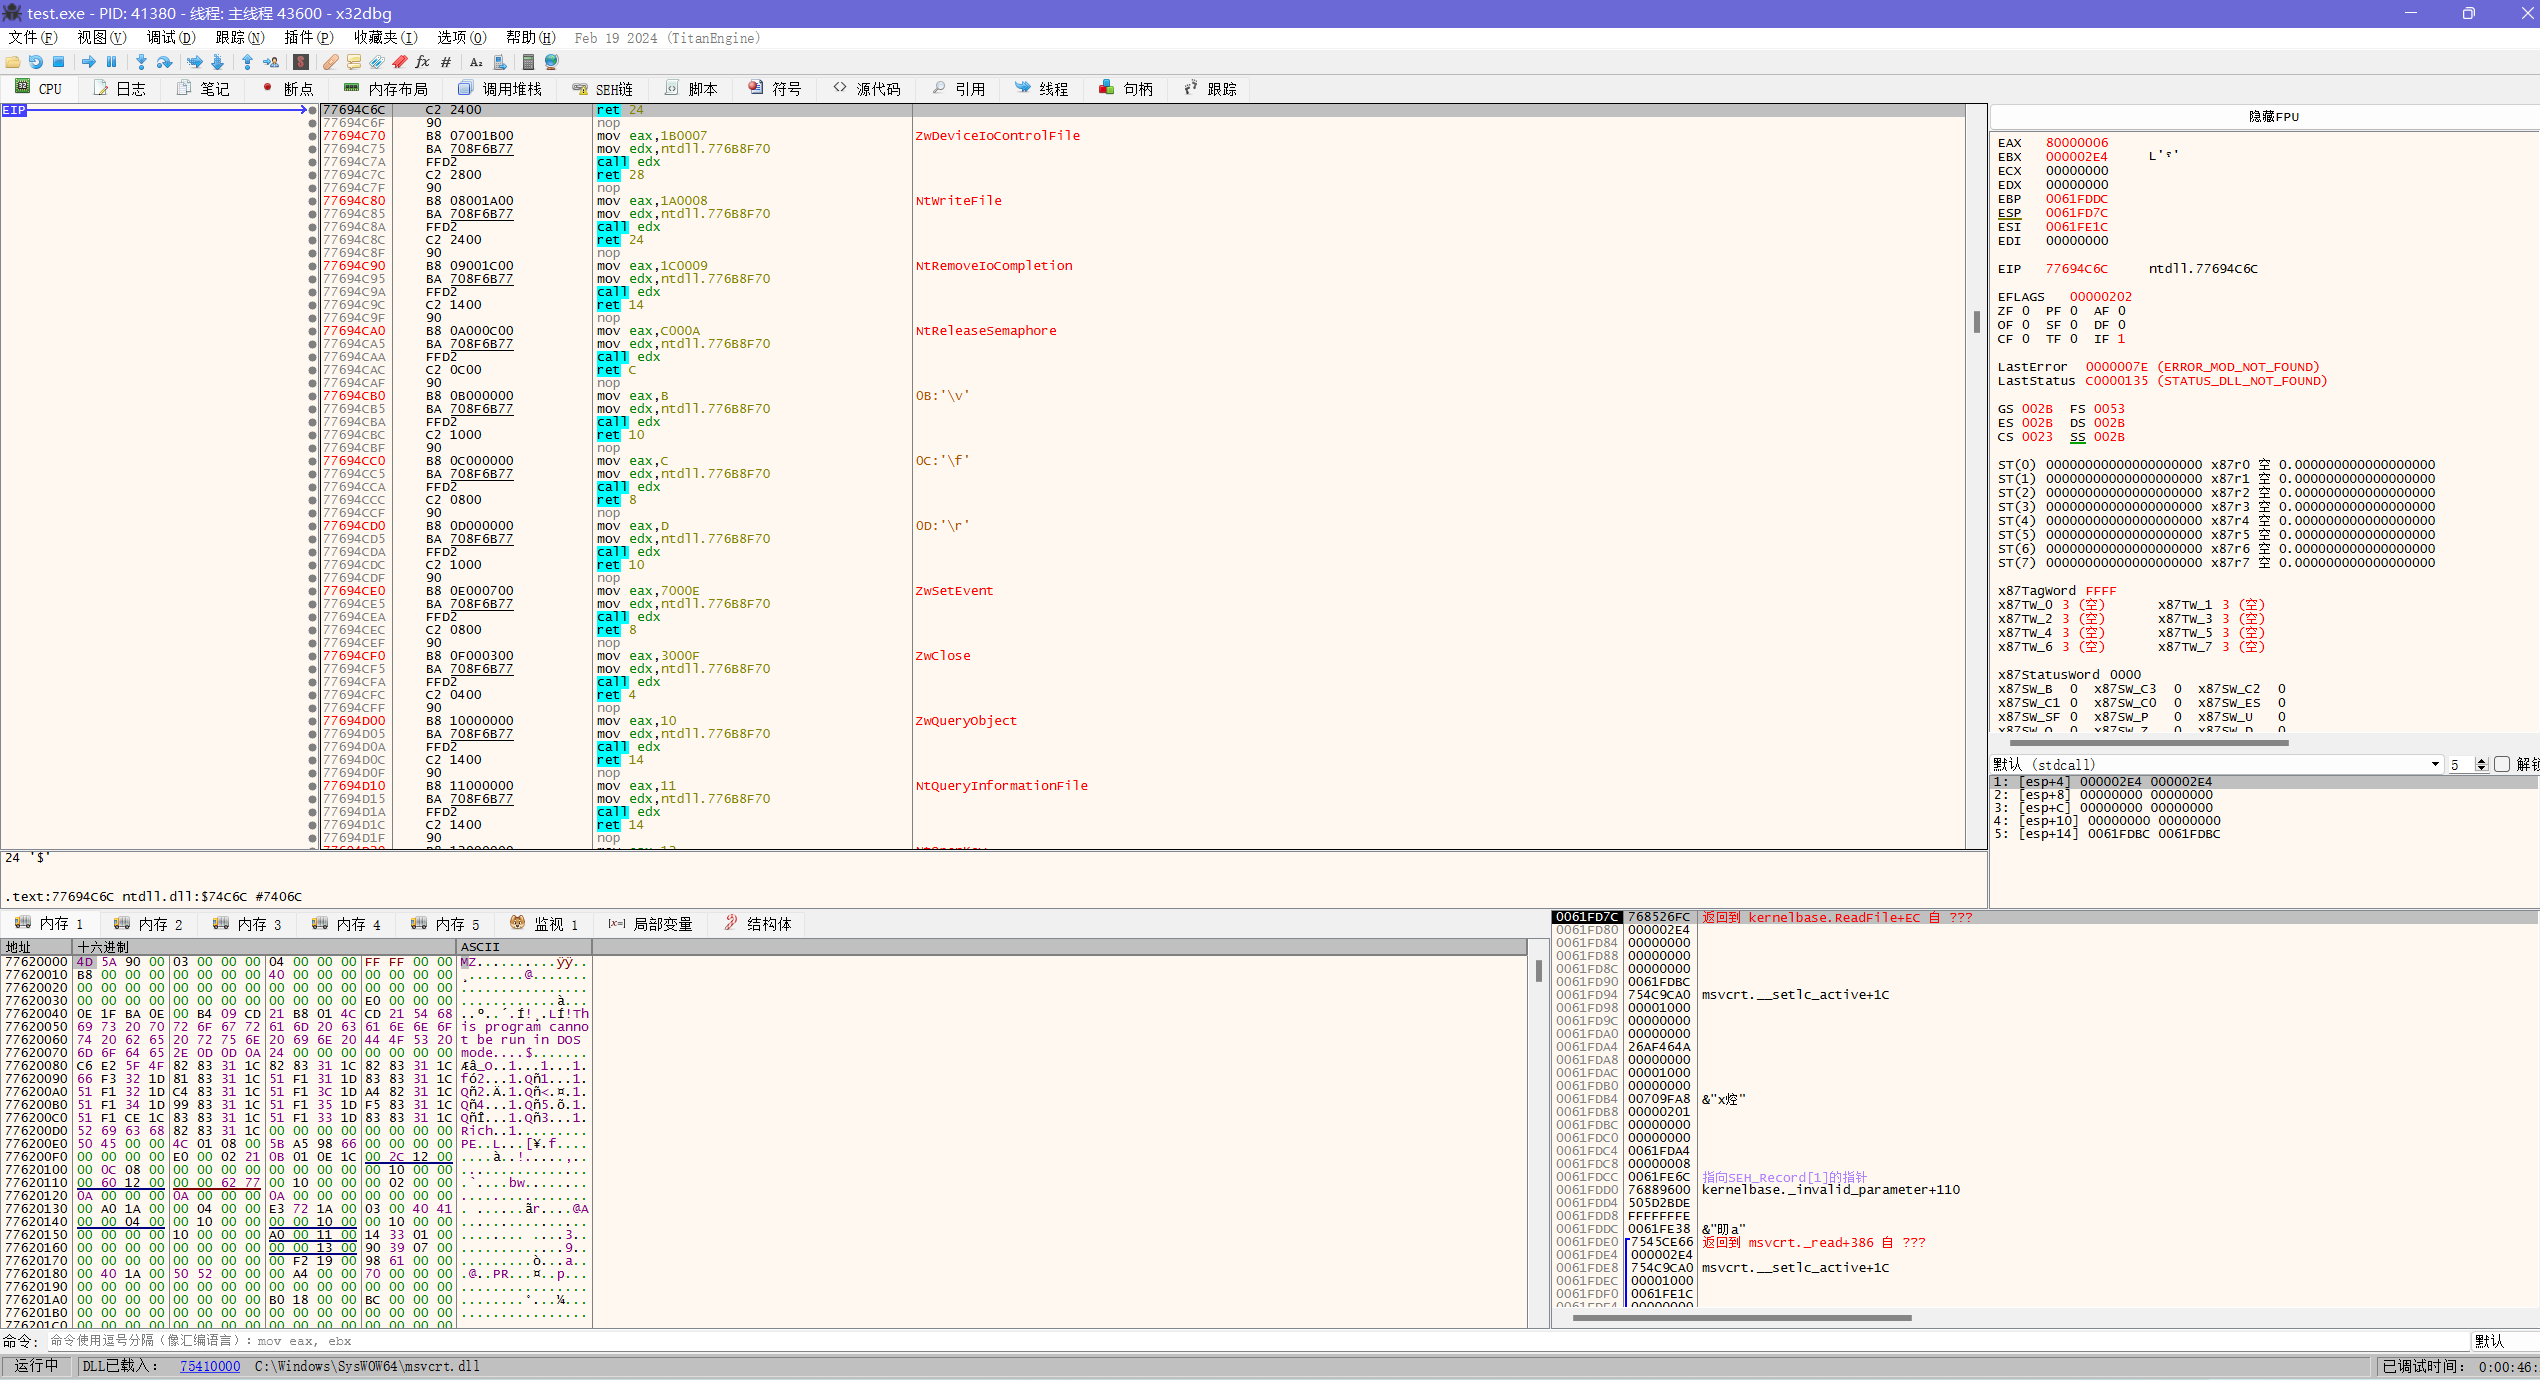This screenshot has height=1380, width=2540.
Task: Click the restart debugging icon
Action: point(35,62)
